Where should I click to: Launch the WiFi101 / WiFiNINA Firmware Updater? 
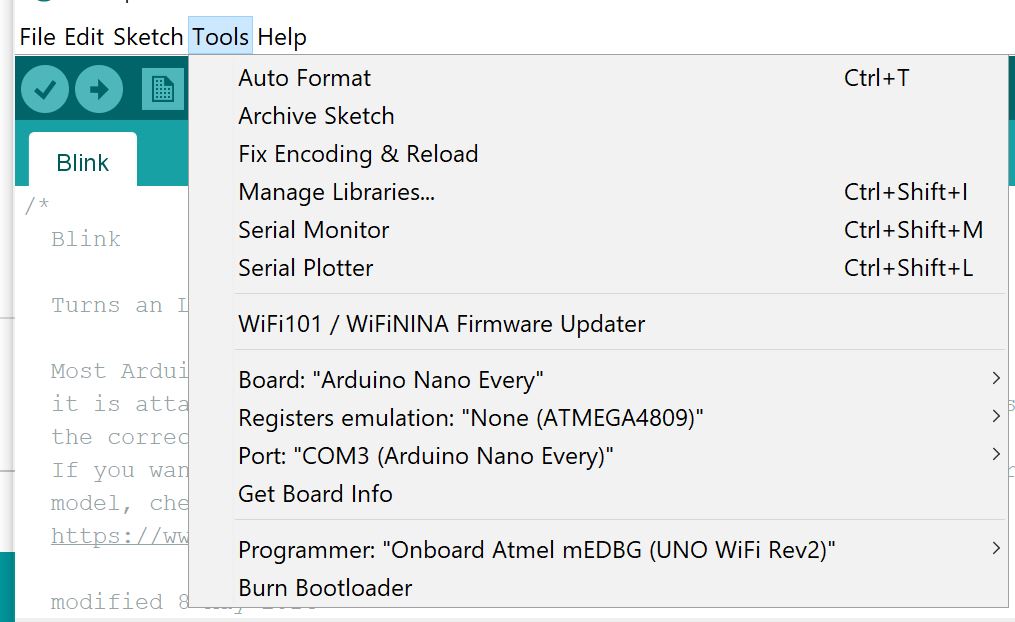click(441, 322)
